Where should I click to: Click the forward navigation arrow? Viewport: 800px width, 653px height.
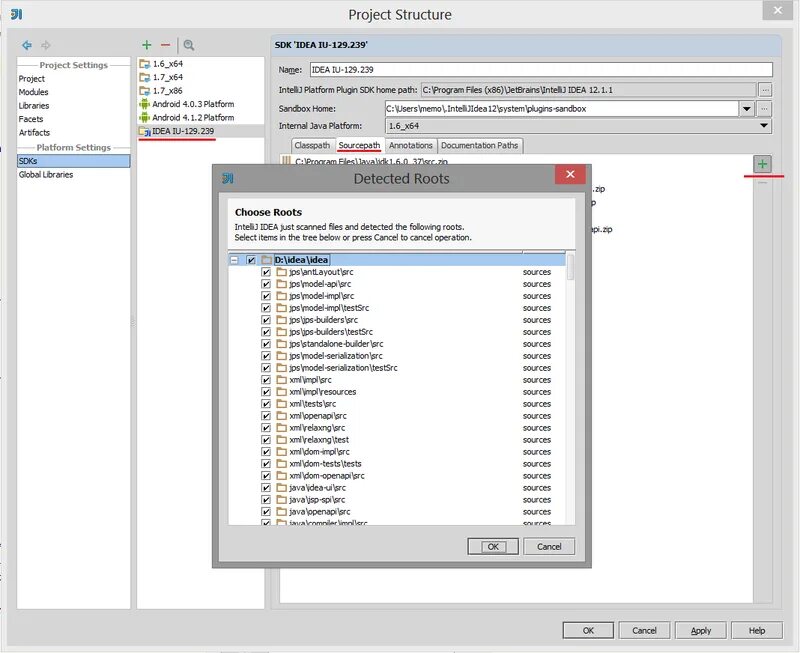tap(46, 45)
